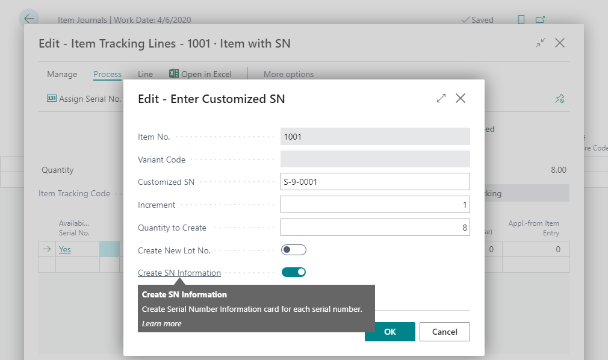Click the back arrow on Item Journals
The width and height of the screenshot is (608, 360).
pos(29,19)
